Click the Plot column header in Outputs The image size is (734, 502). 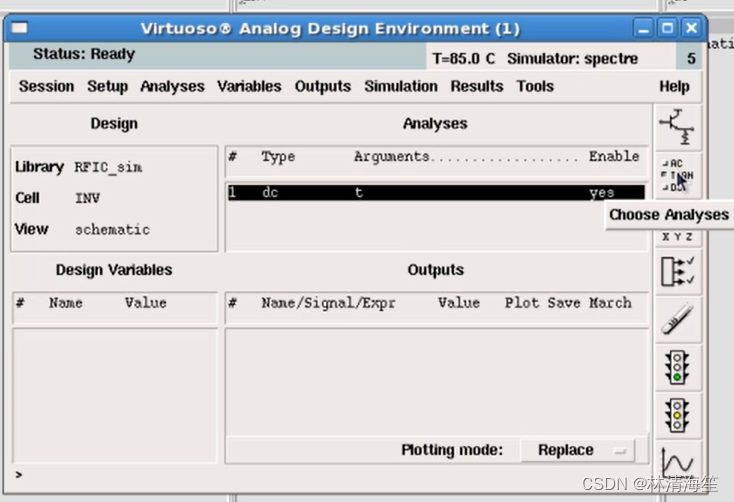click(x=521, y=303)
